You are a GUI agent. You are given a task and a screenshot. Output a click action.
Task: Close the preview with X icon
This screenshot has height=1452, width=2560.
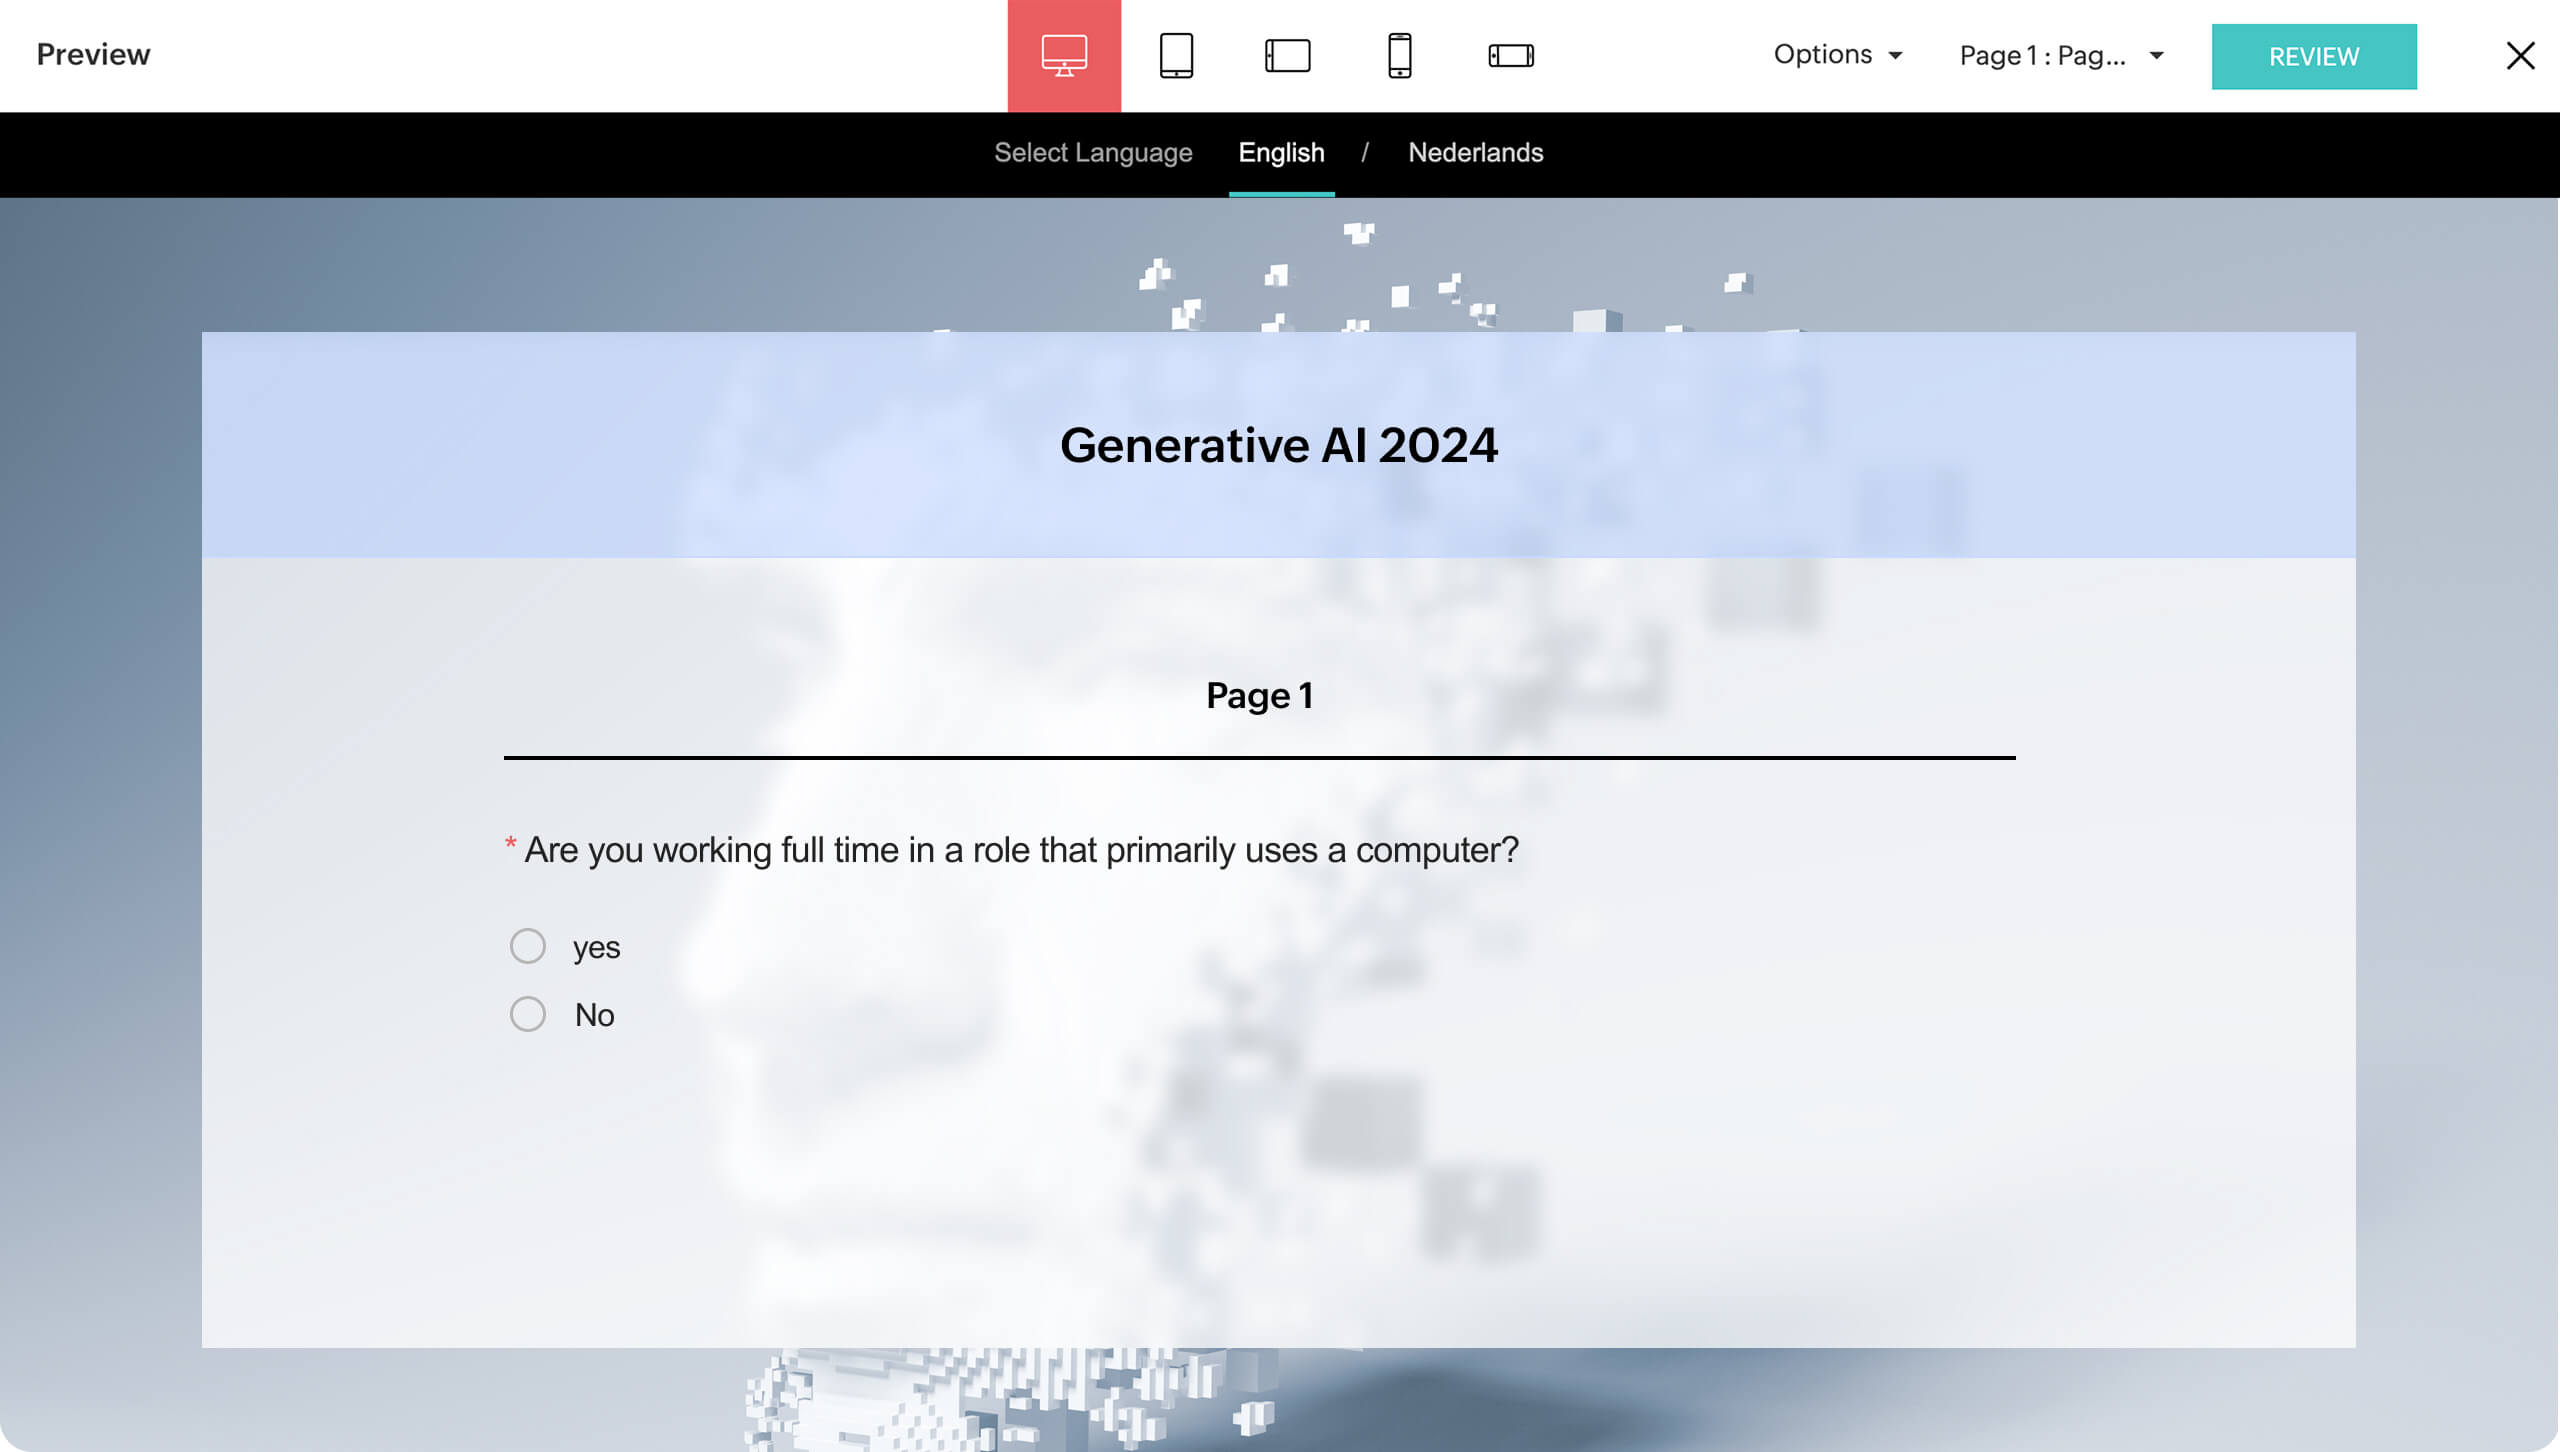[2520, 55]
